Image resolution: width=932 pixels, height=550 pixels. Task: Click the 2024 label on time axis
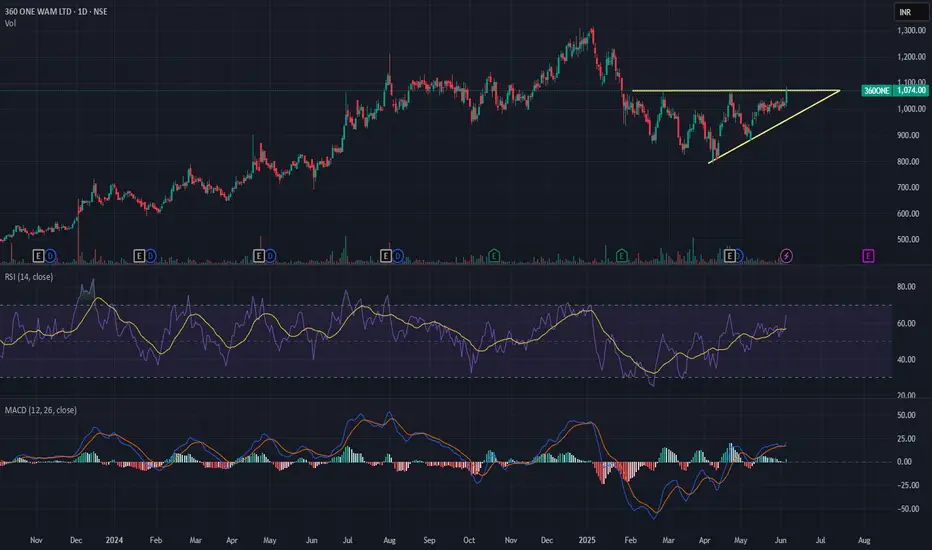click(114, 540)
